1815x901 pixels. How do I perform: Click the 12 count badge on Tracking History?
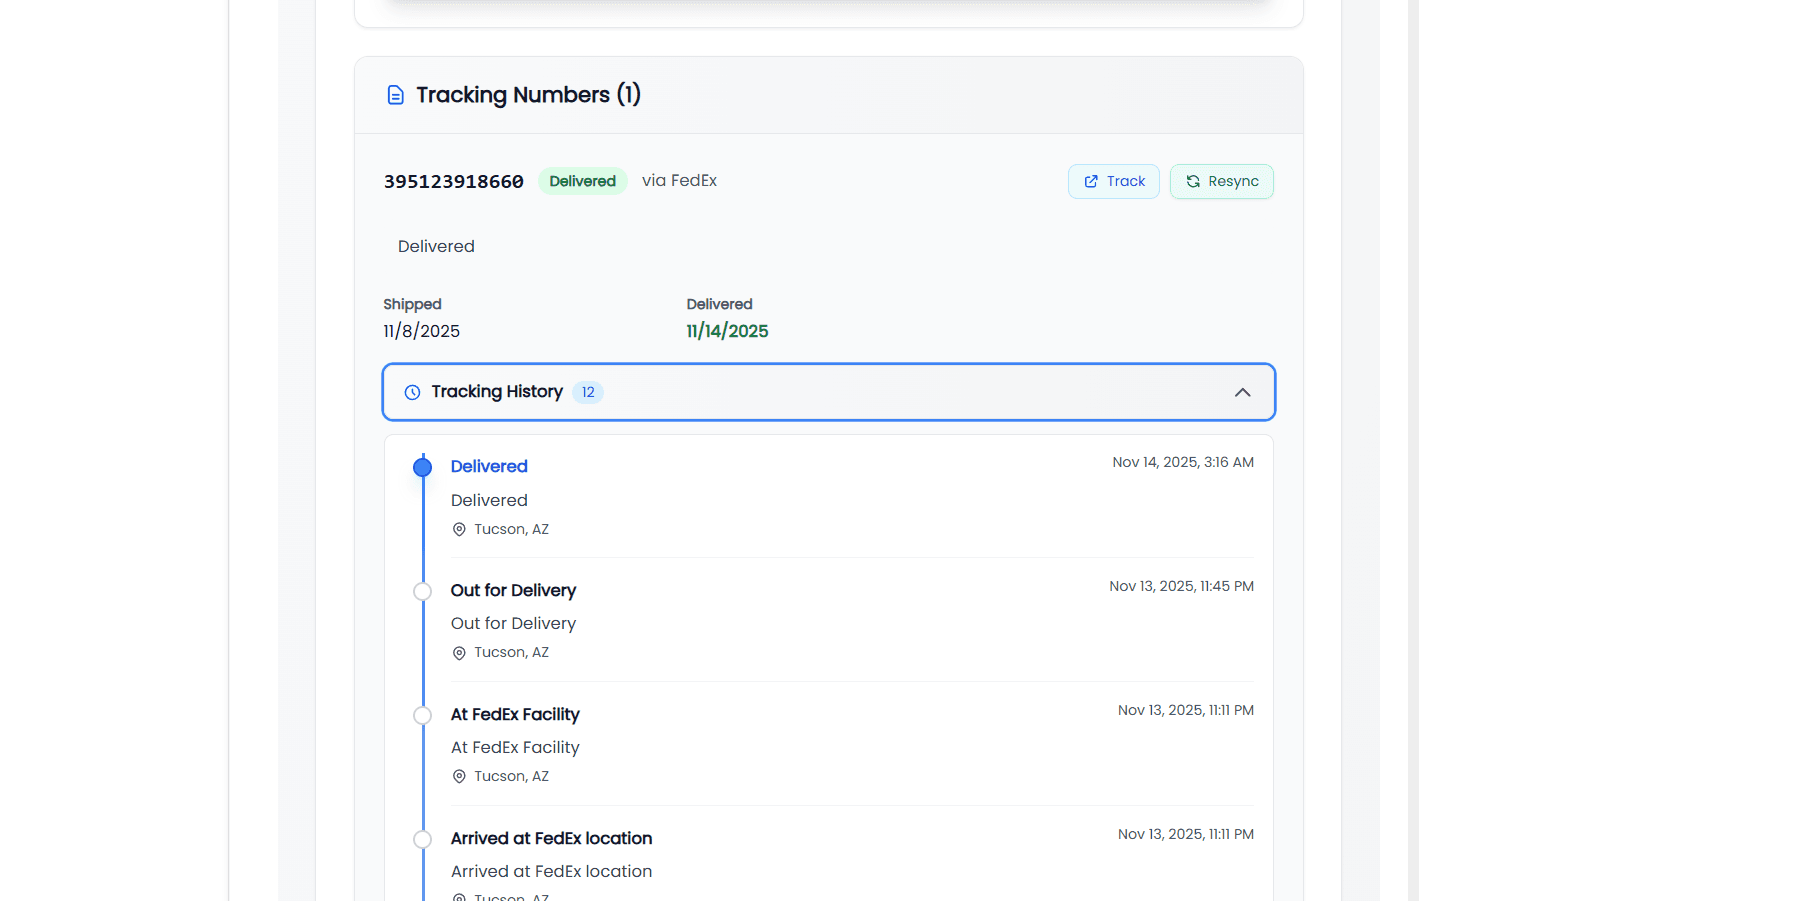[588, 392]
